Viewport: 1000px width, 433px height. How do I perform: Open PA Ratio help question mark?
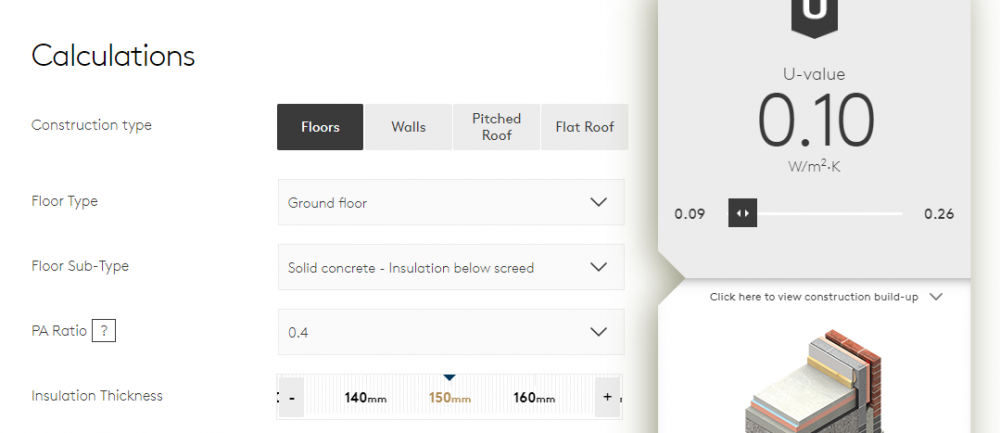point(104,331)
